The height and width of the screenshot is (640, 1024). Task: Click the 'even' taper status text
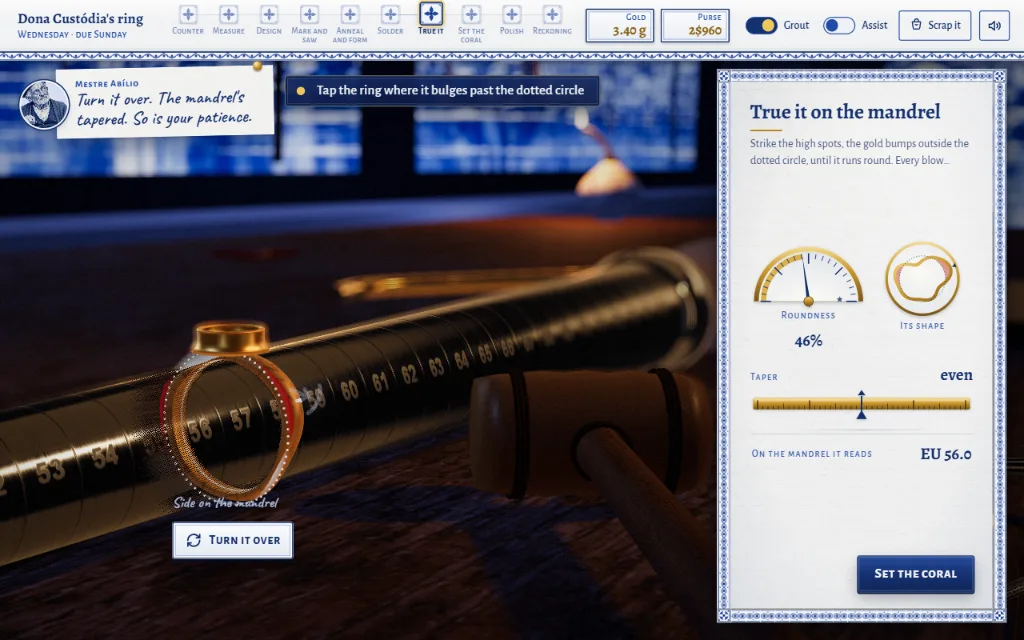point(956,375)
